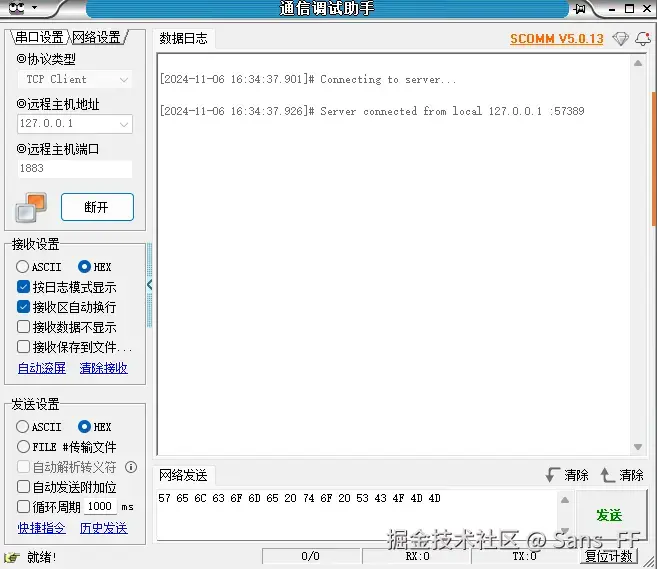The height and width of the screenshot is (569, 657).
Task: Click the left 清除 arrow icon
Action: [x=553, y=475]
